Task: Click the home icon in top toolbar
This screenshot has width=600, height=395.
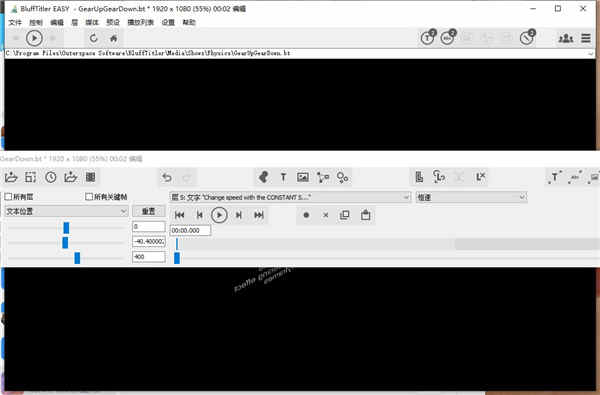Action: point(113,38)
